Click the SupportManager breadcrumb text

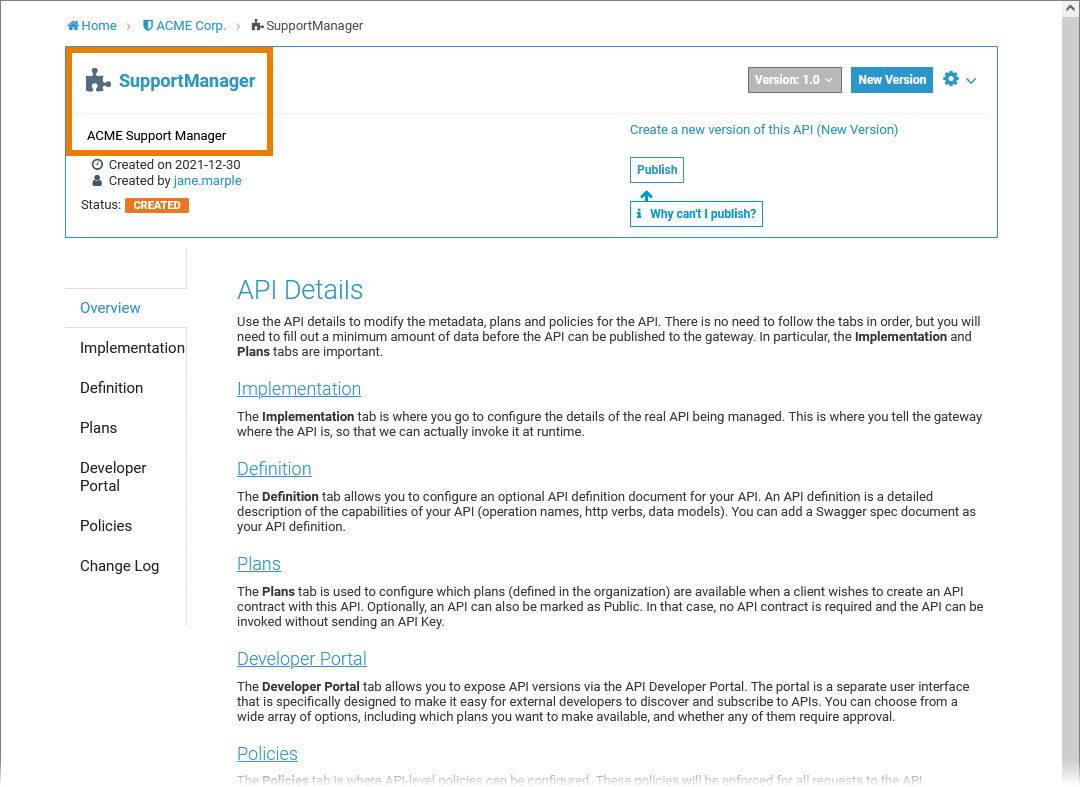click(x=314, y=25)
